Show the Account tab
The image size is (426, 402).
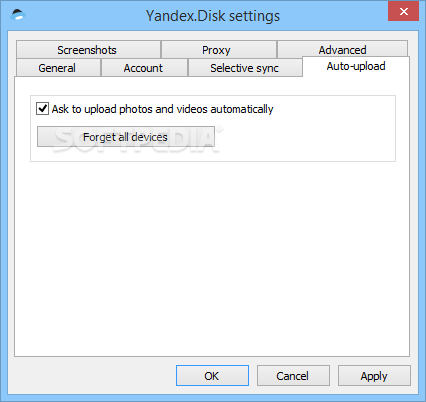click(144, 68)
